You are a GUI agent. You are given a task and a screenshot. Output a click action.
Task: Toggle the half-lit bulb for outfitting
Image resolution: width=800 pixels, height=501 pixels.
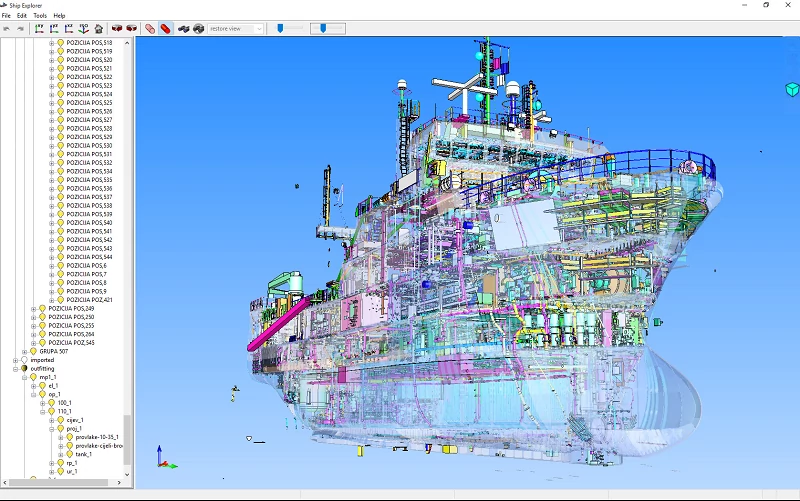coord(24,368)
